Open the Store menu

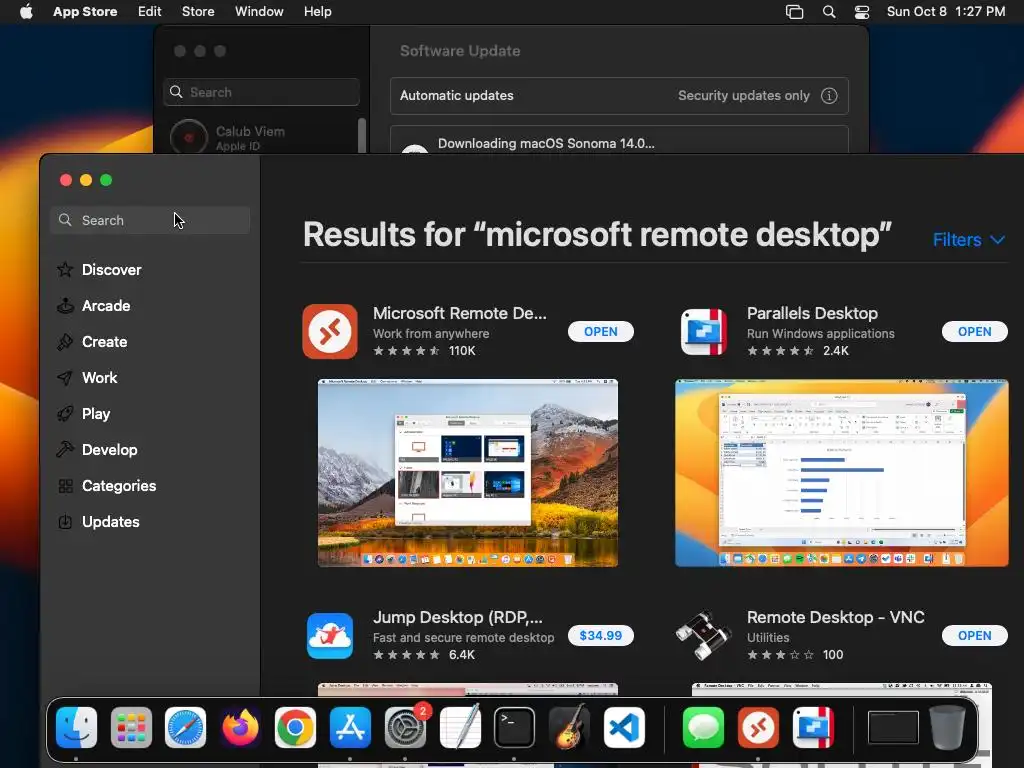pos(198,11)
